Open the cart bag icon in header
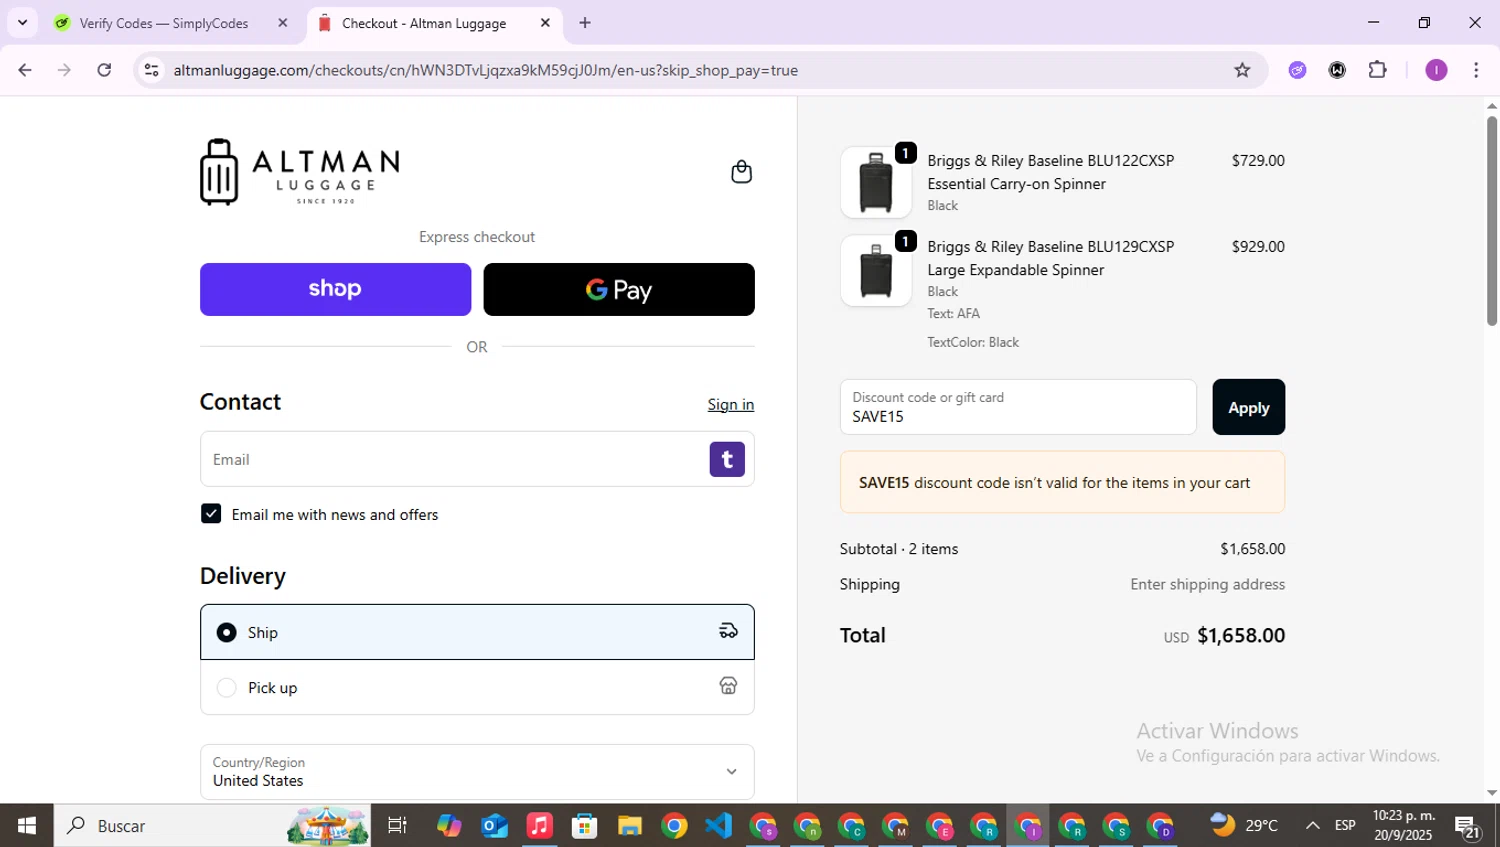Viewport: 1500px width, 847px height. click(x=741, y=172)
